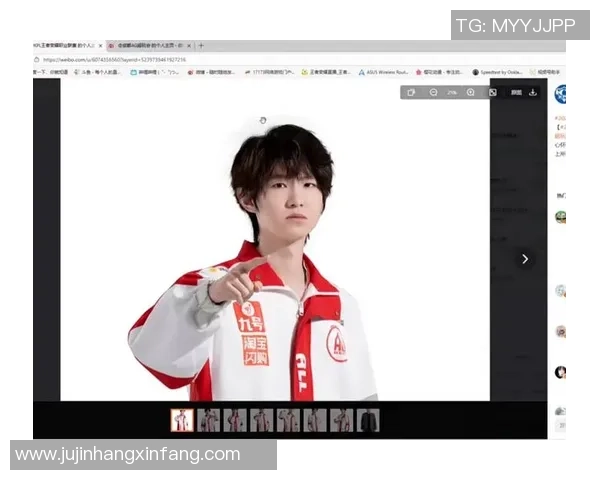The width and height of the screenshot is (600, 480).
Task: Zoom in using the plus magnifier icon
Action: [471, 92]
